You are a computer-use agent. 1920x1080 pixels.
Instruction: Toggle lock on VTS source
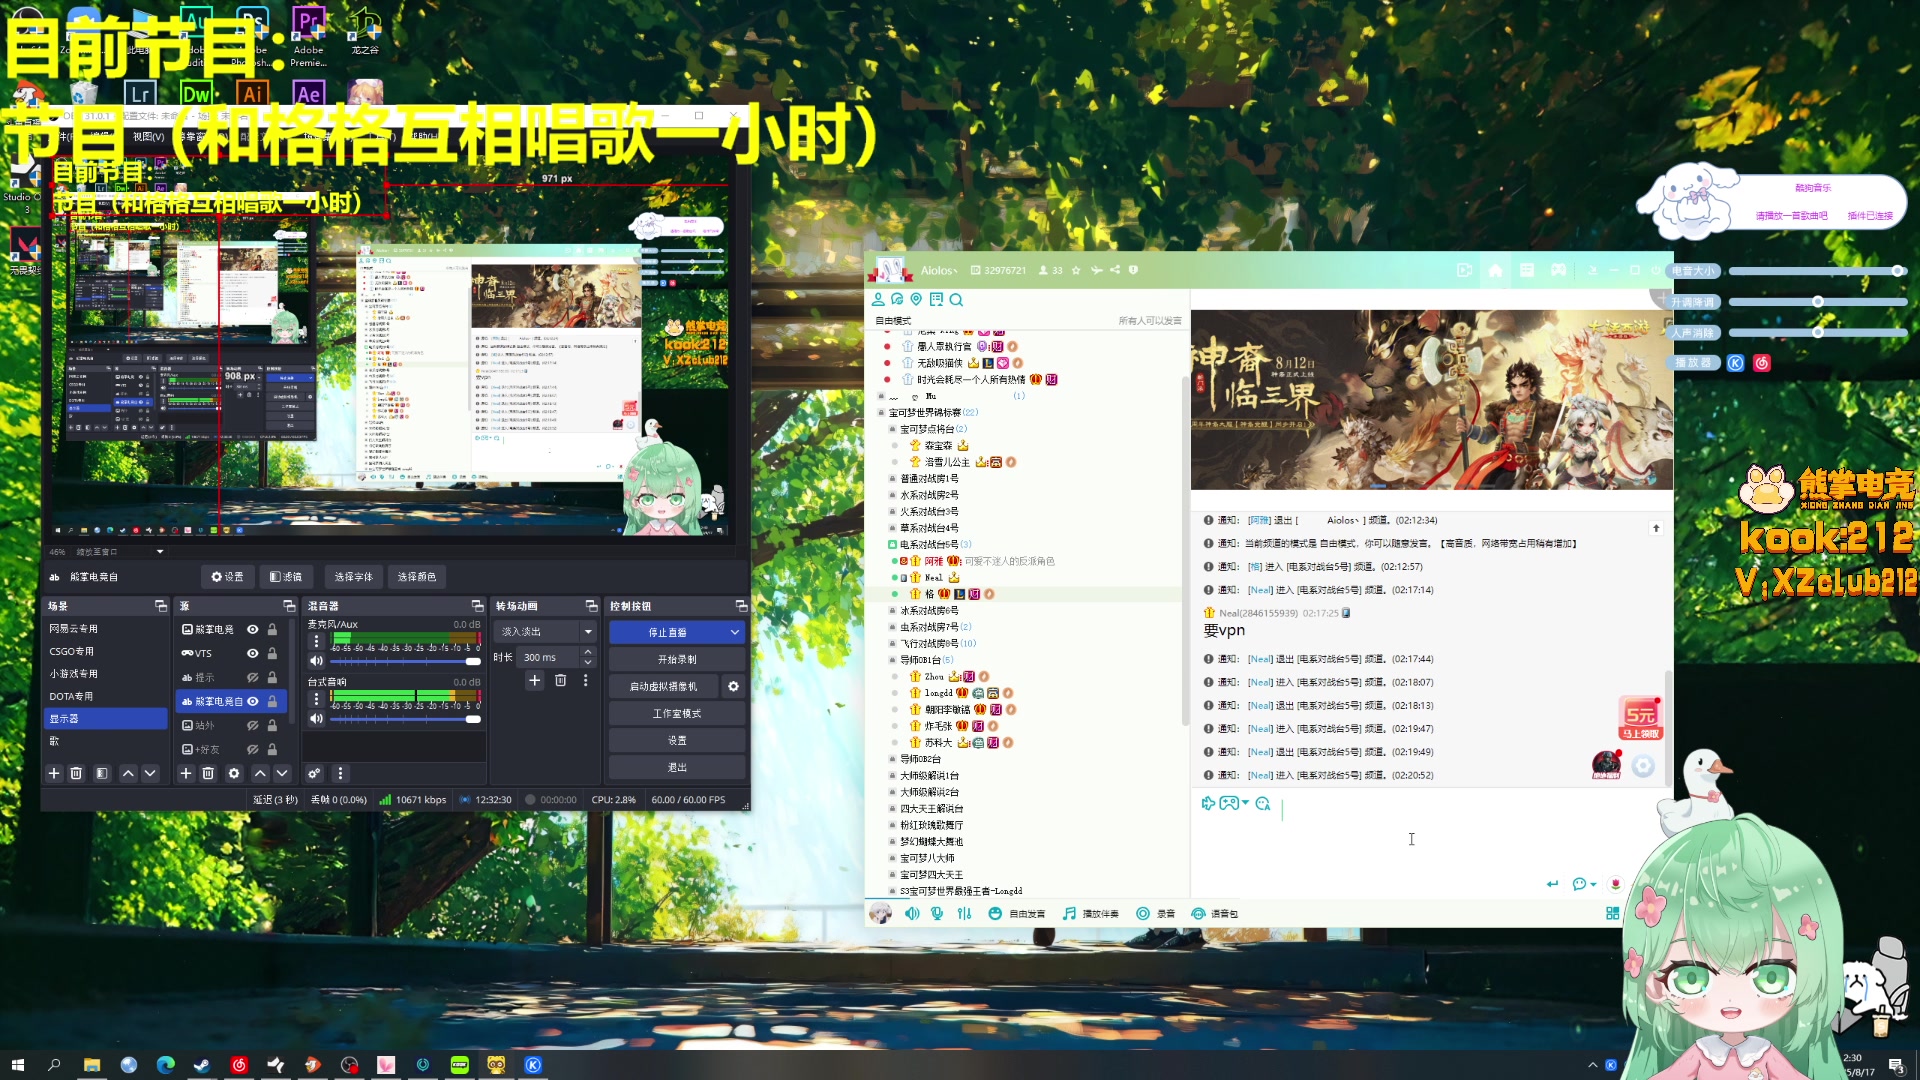click(x=272, y=653)
